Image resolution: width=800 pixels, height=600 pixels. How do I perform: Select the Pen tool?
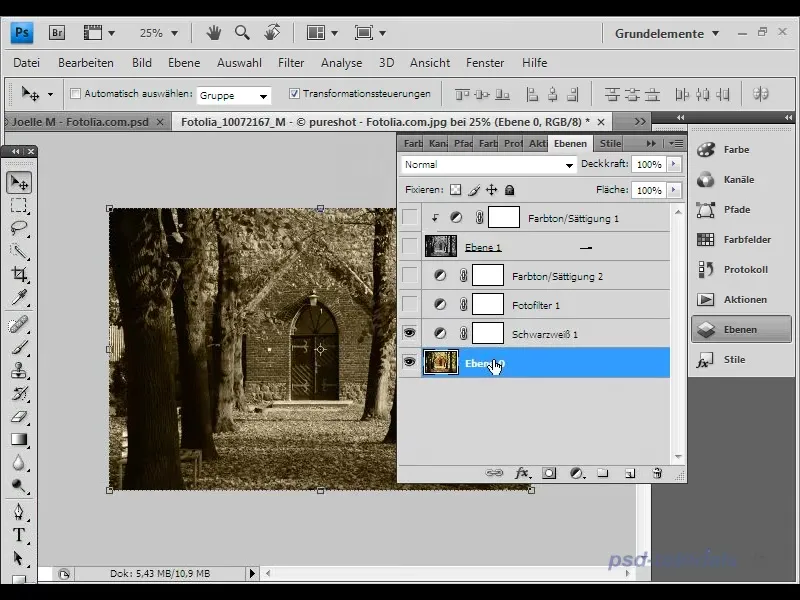click(x=19, y=512)
